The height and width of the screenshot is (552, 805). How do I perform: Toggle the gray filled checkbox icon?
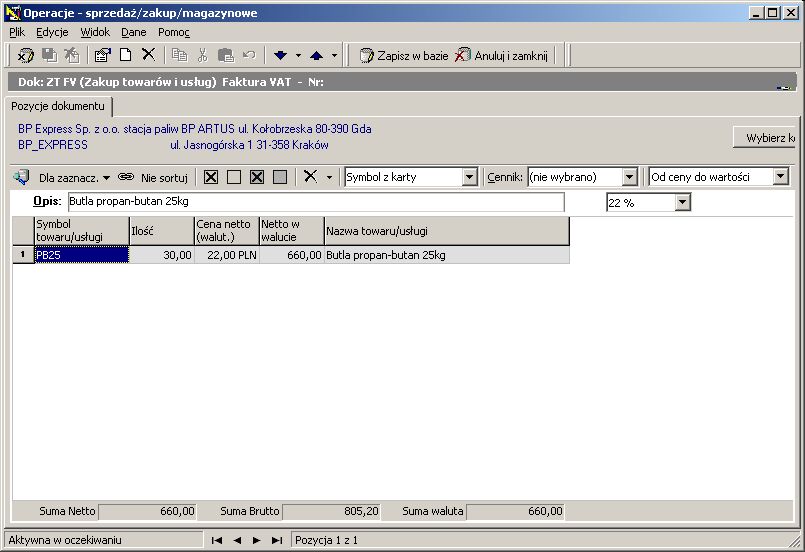pyautogui.click(x=280, y=177)
